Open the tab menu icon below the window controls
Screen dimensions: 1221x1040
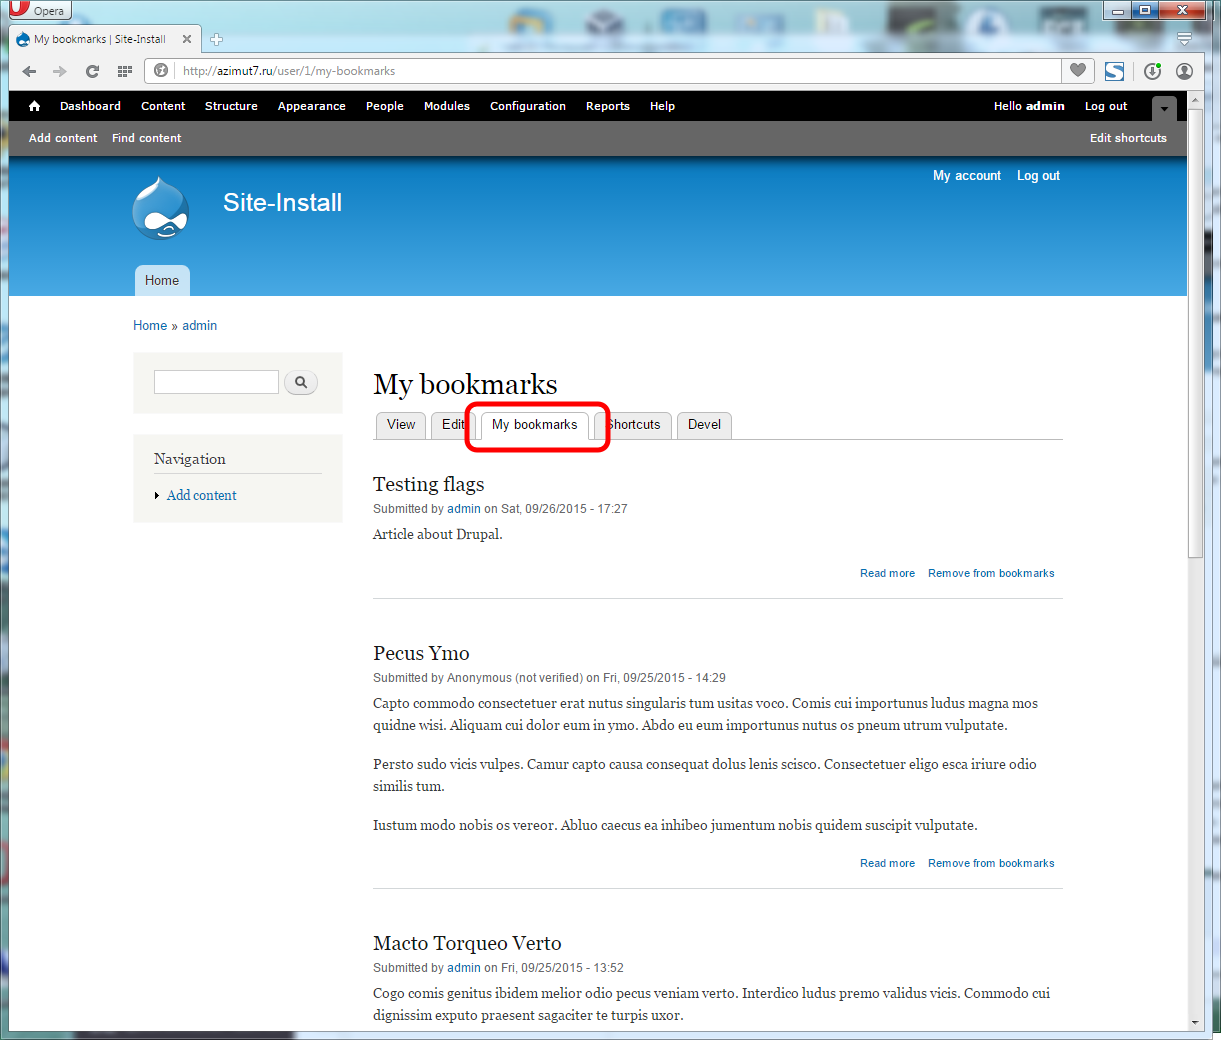(1184, 39)
